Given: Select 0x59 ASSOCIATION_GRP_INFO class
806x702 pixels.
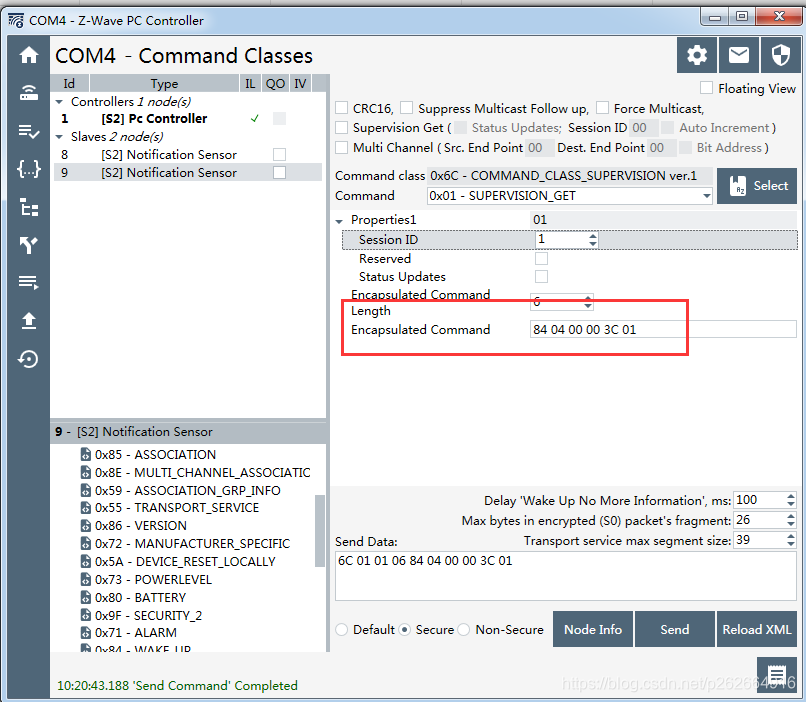Looking at the screenshot, I should tap(188, 490).
